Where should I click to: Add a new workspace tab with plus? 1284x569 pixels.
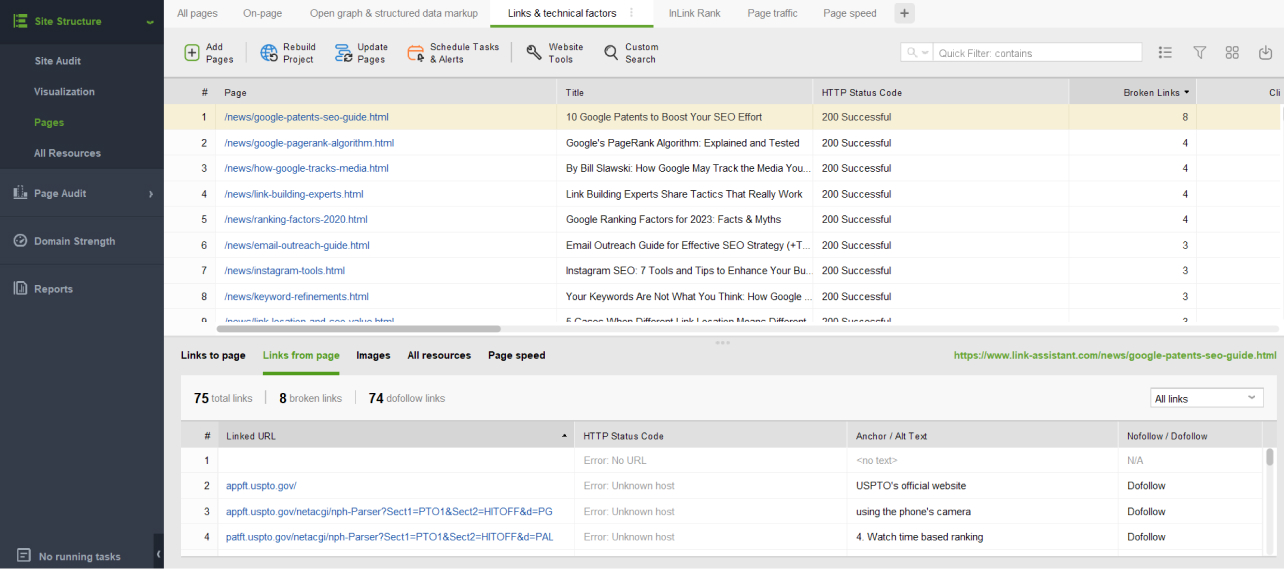coord(904,13)
